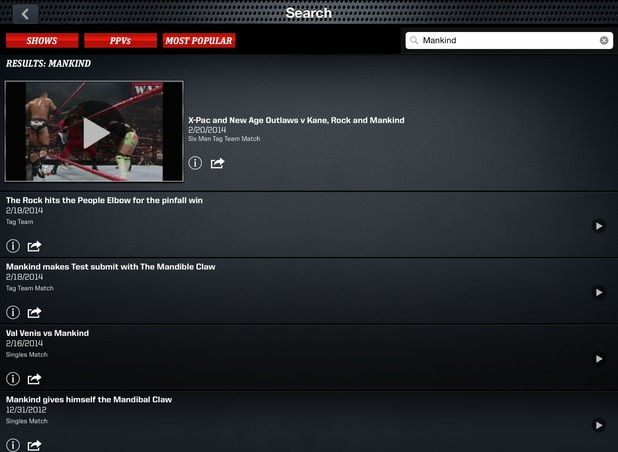Open title 'X-Pac and New Age Outlaws v Kane, Rock and Mankind'
Viewport: 618px width, 452px height.
pyautogui.click(x=296, y=120)
